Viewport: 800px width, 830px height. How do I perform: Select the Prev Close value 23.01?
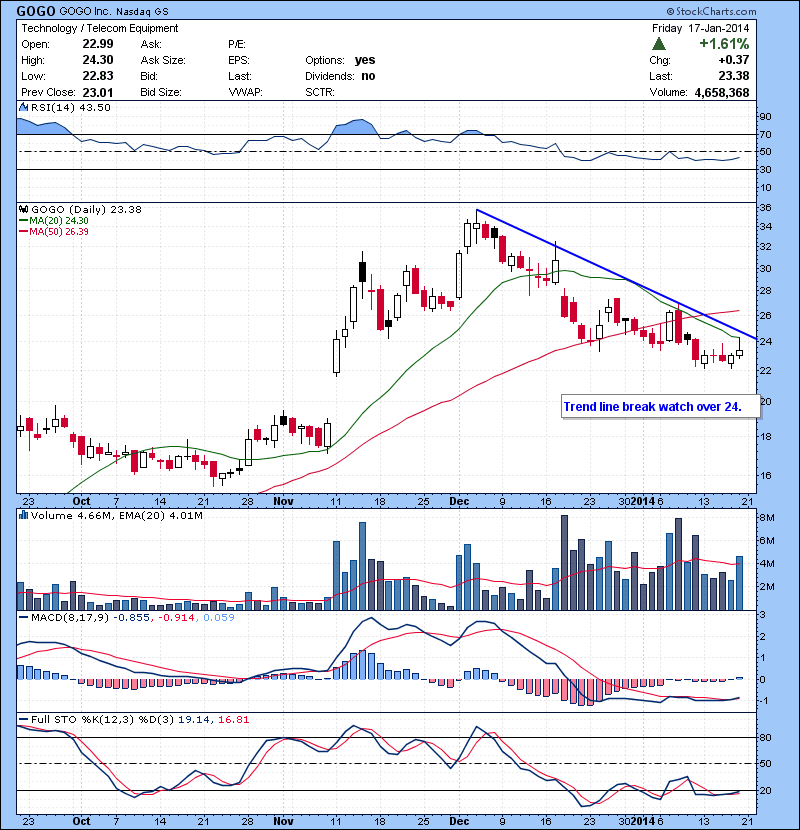coord(98,93)
